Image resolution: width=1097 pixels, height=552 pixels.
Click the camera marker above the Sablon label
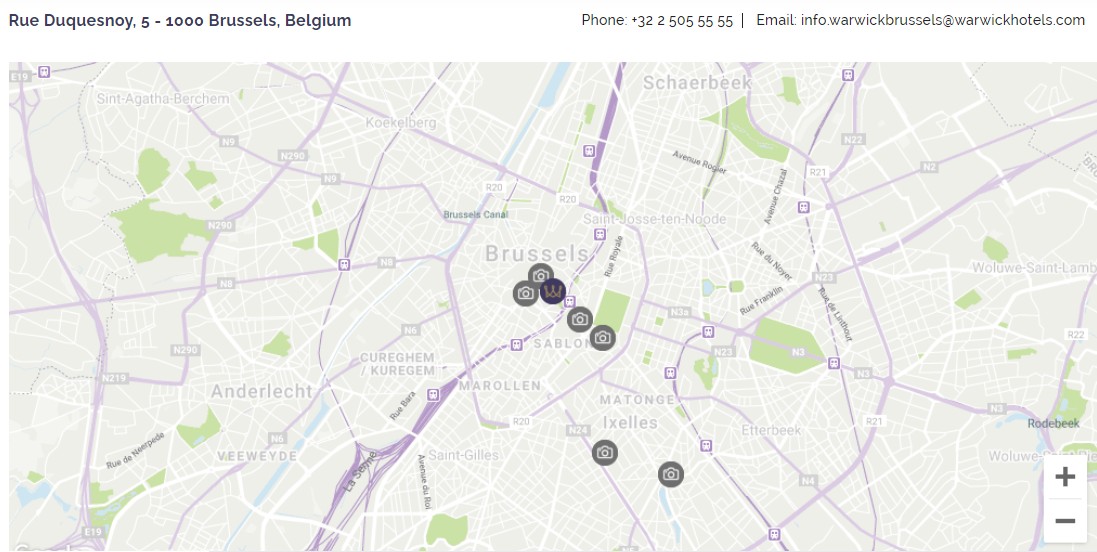coord(579,320)
